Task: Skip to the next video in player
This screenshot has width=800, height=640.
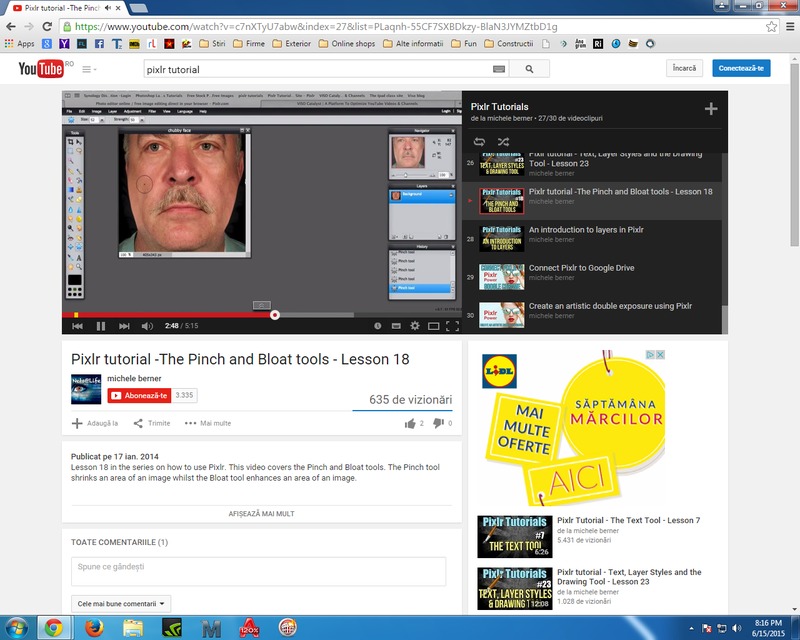Action: (x=124, y=326)
